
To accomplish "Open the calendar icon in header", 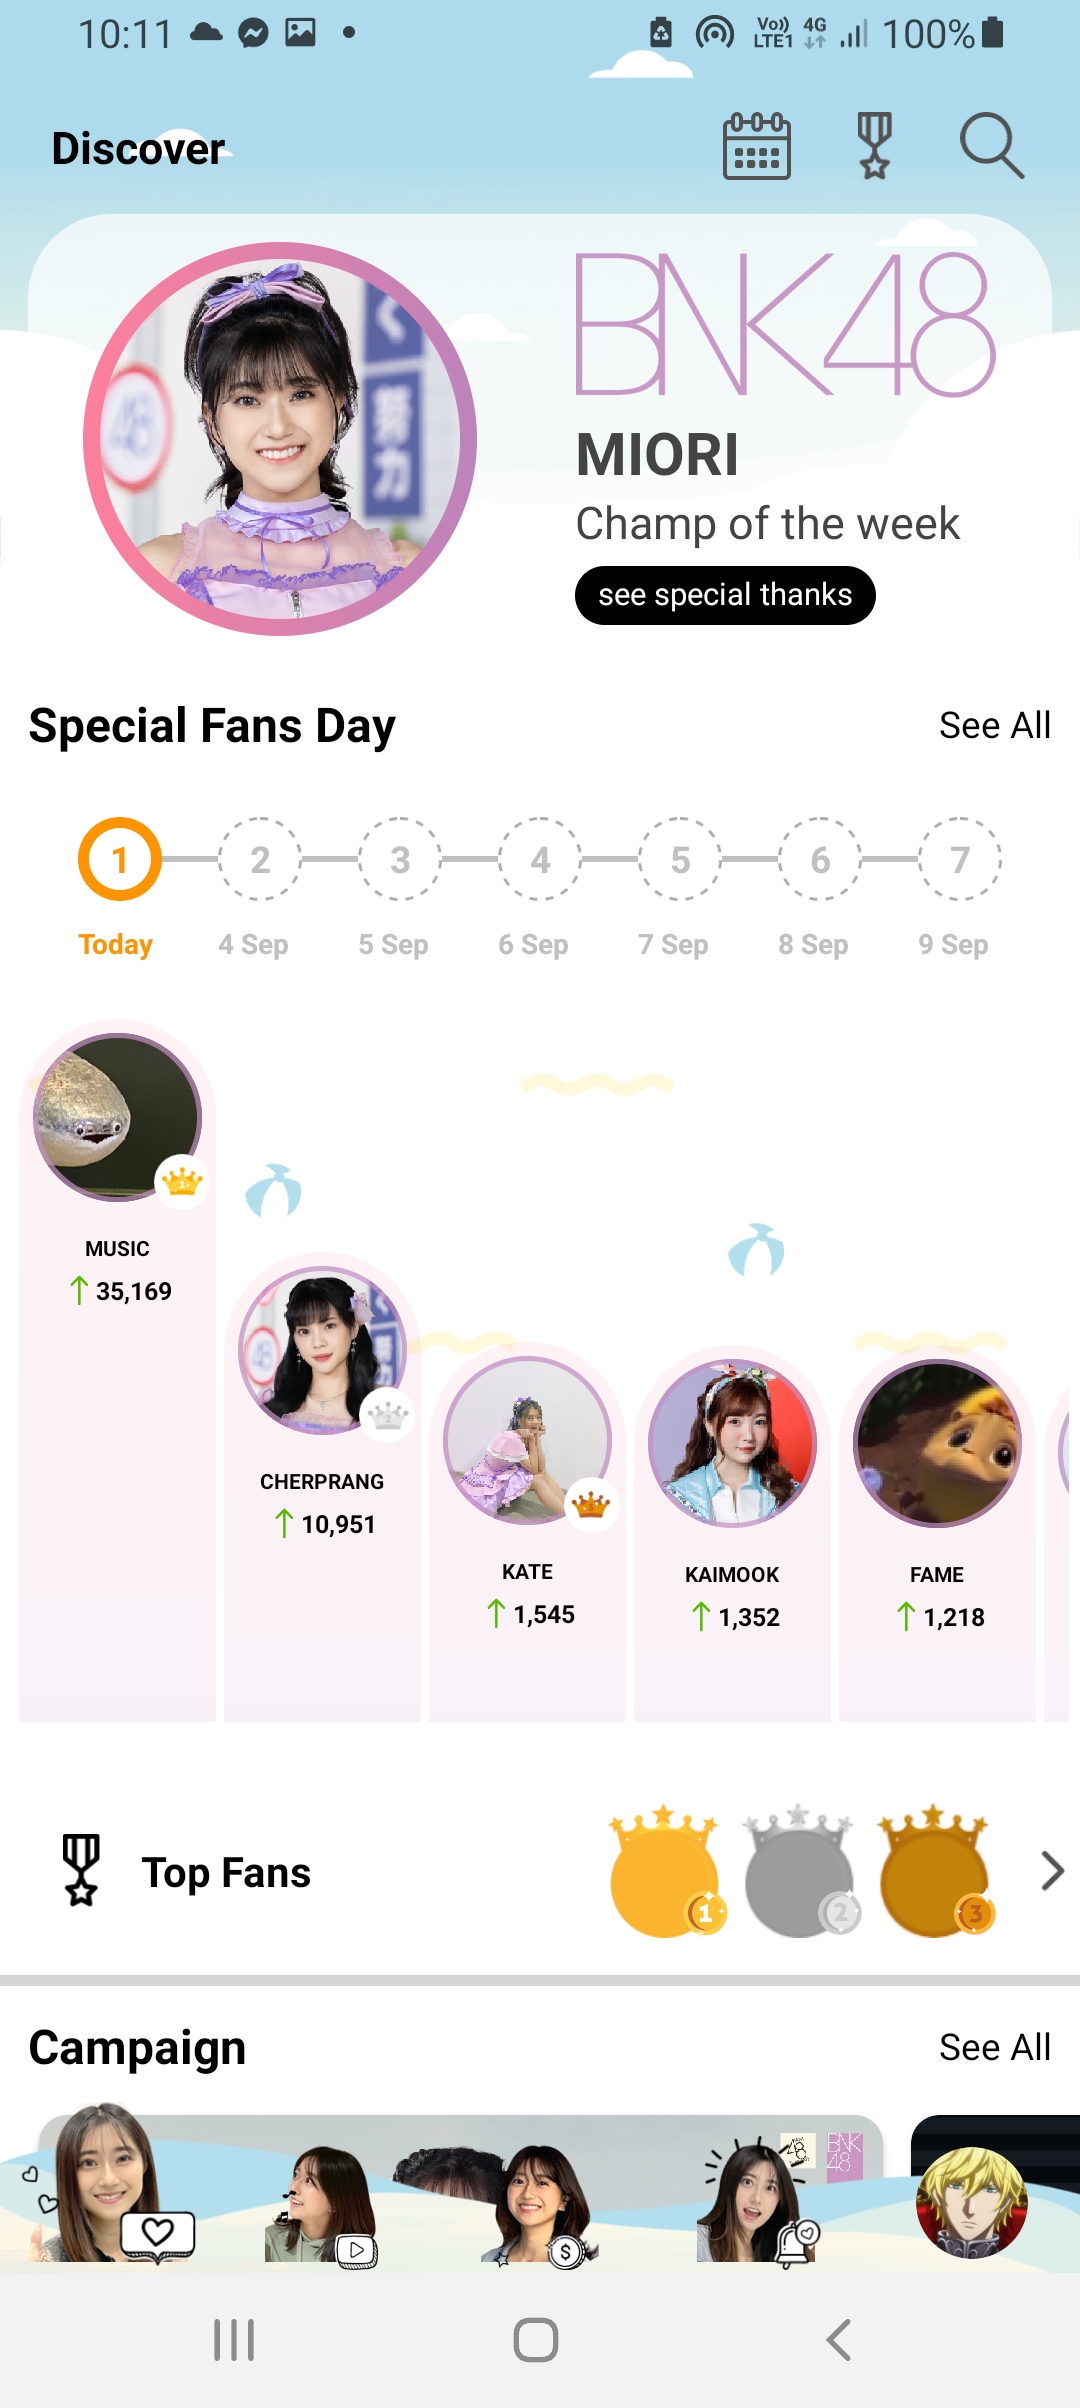I will tap(757, 146).
